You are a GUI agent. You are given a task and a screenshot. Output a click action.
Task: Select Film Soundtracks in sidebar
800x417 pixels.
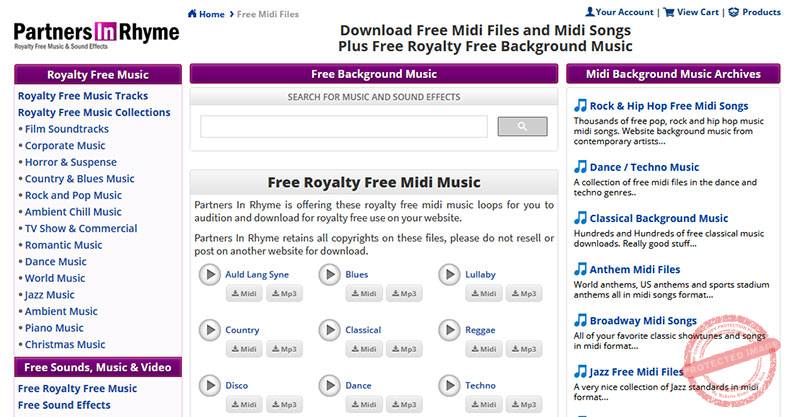coord(66,129)
